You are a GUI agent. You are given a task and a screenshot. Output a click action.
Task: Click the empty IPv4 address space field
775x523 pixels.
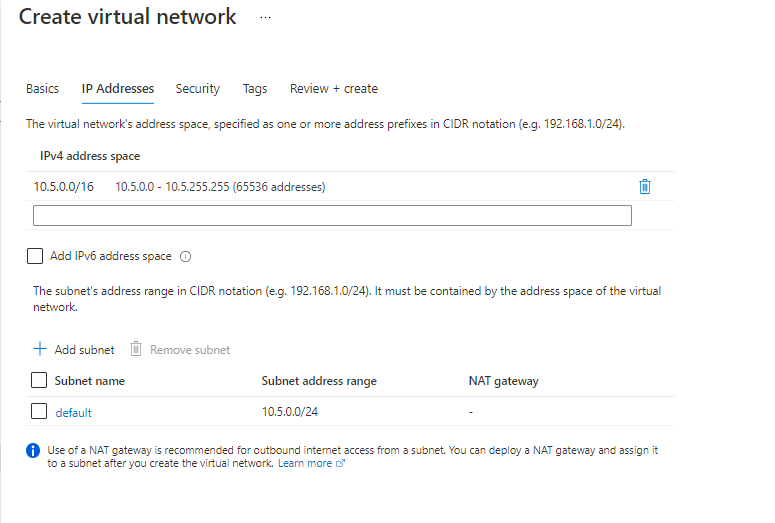click(x=332, y=216)
